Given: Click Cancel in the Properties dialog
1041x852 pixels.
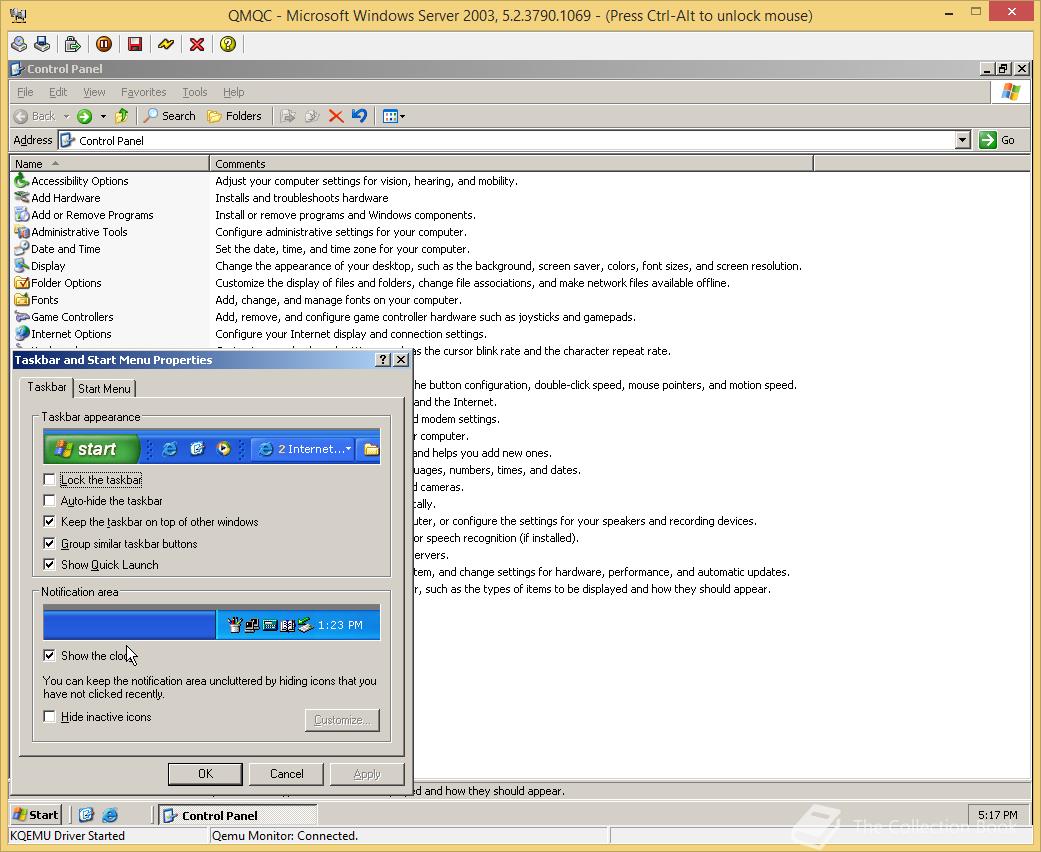Looking at the screenshot, I should (286, 774).
